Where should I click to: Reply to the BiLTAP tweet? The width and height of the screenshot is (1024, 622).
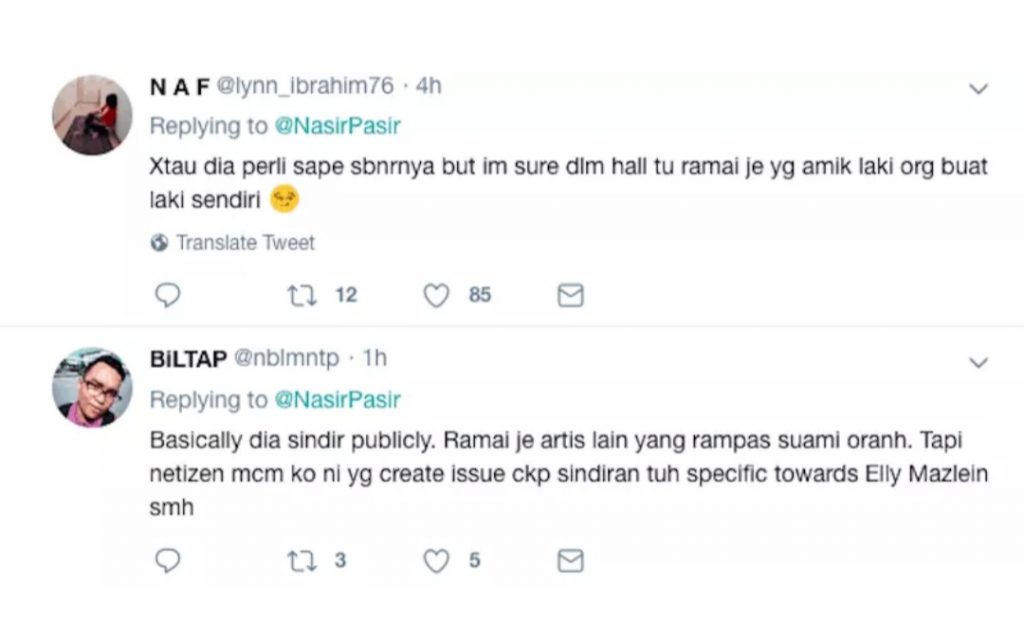pos(168,561)
